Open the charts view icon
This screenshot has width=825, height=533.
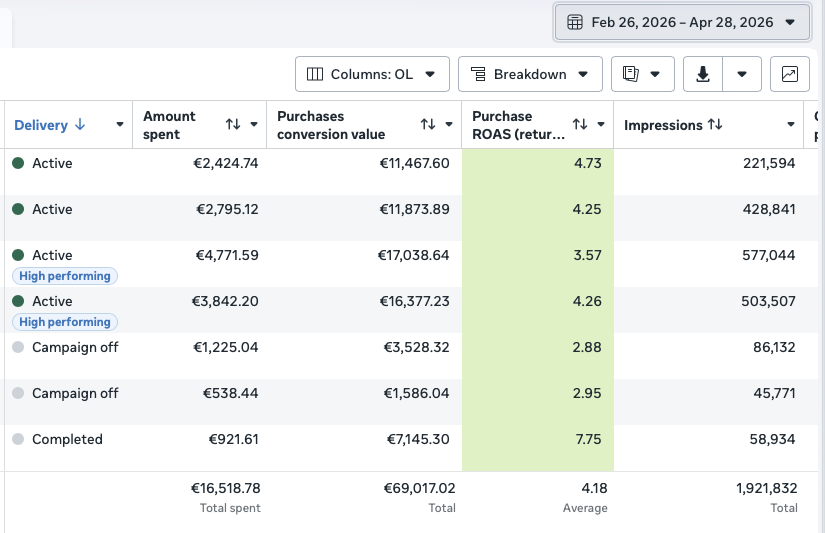pos(790,74)
